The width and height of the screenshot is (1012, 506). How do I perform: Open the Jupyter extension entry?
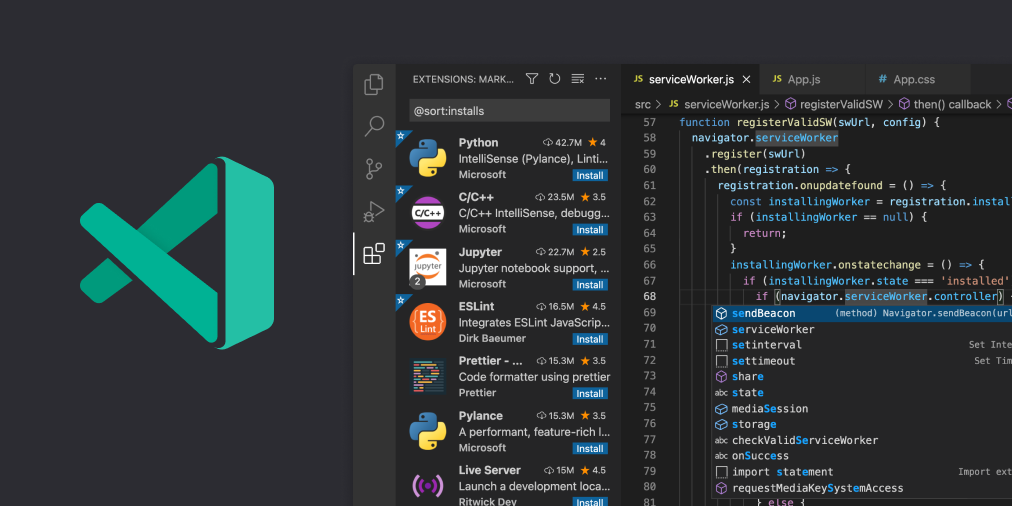coord(508,266)
